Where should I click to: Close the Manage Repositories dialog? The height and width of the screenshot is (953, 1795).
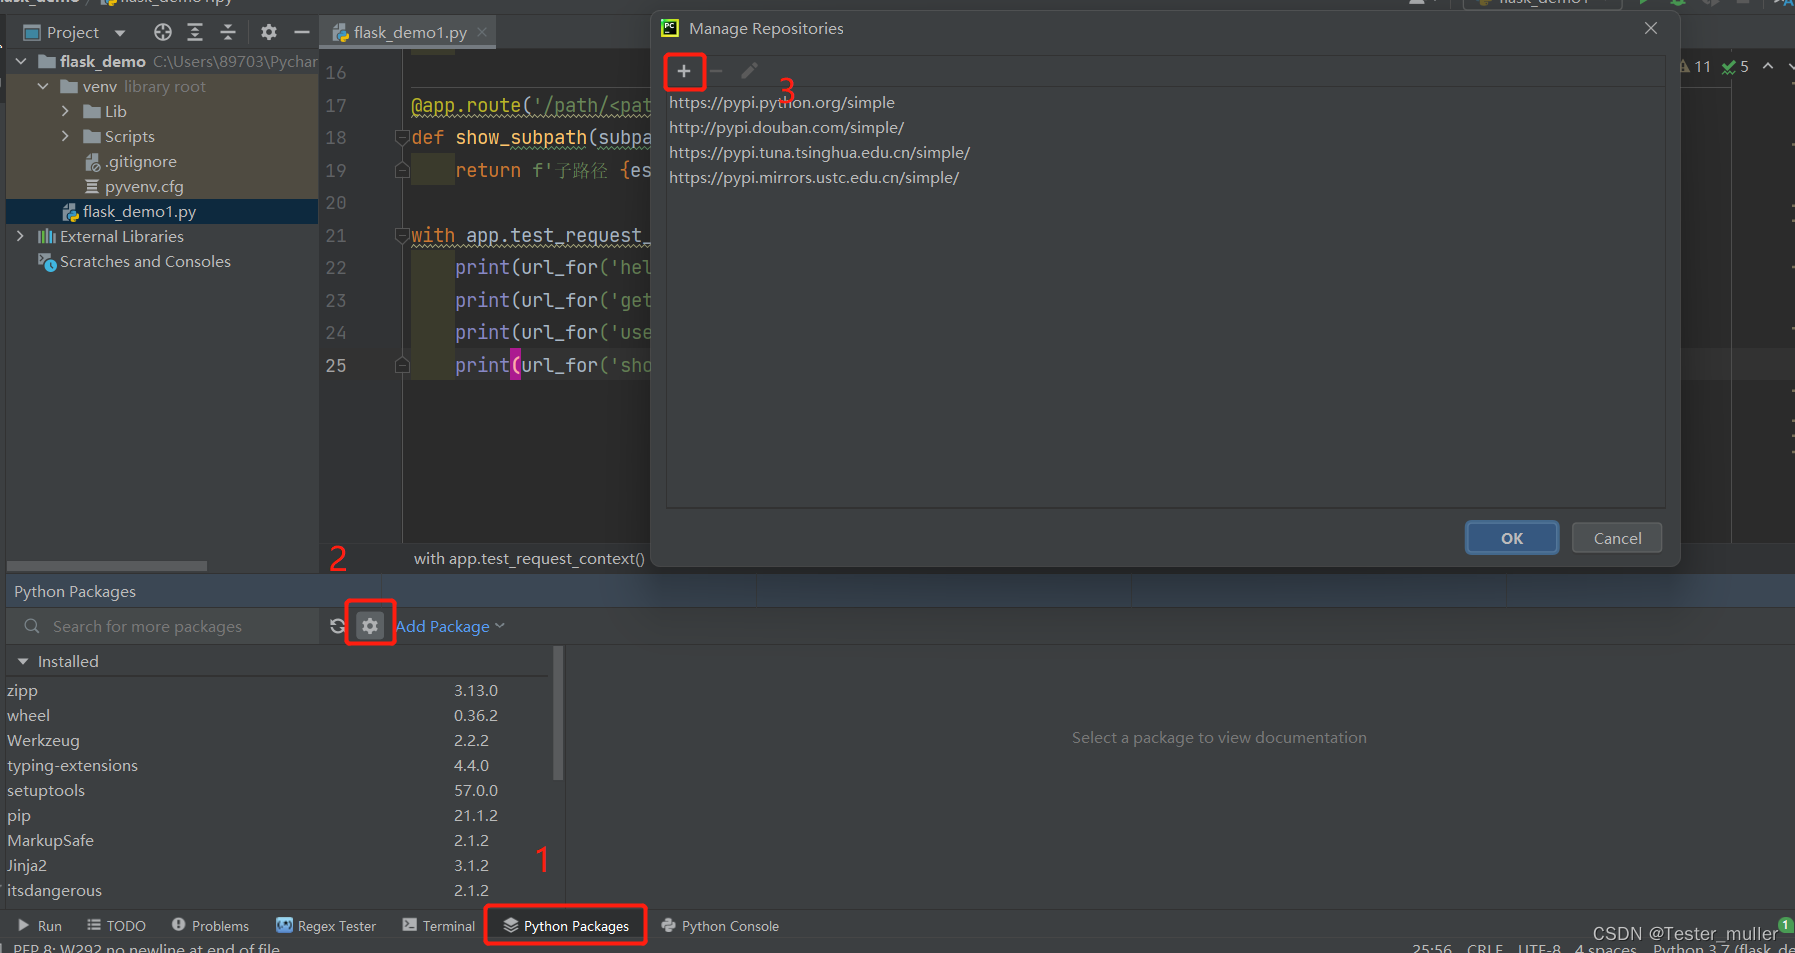[x=1651, y=28]
